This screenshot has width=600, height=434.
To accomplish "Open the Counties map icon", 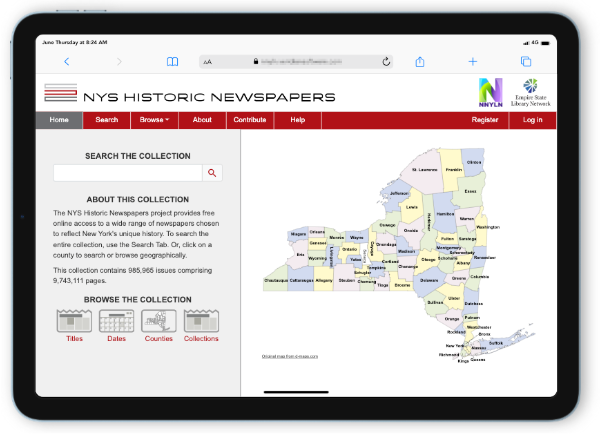I will [158, 322].
